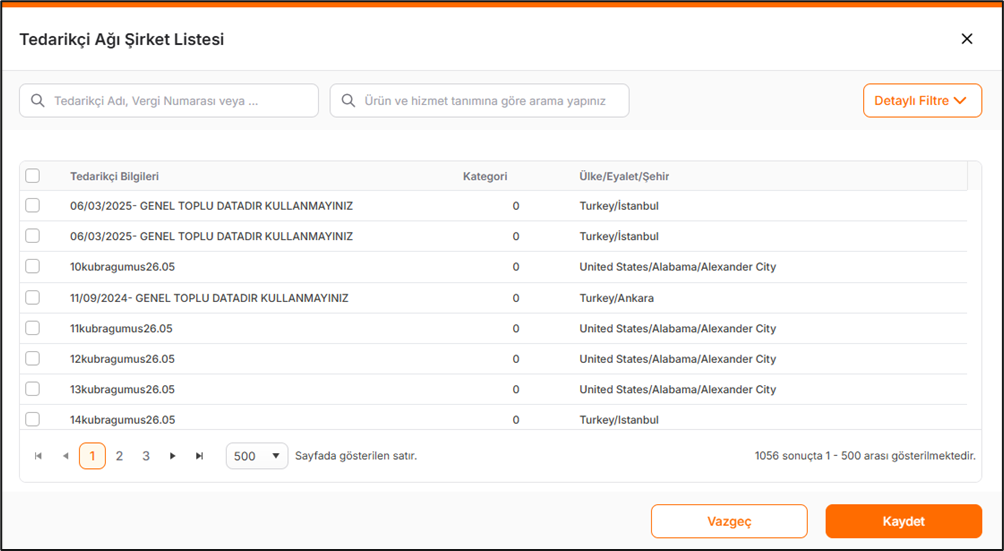Image resolution: width=1004 pixels, height=551 pixels.
Task: Close the Tedarikçi Ağı Şirket Listesi dialog
Action: point(966,39)
